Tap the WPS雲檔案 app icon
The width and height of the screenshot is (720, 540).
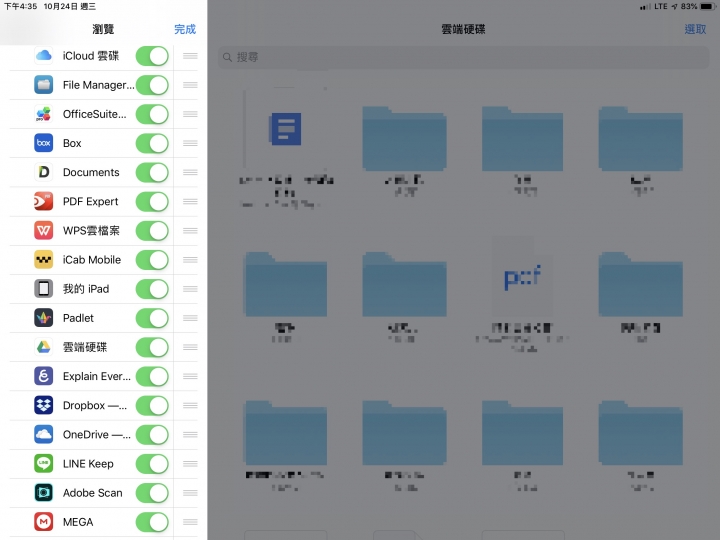click(44, 231)
